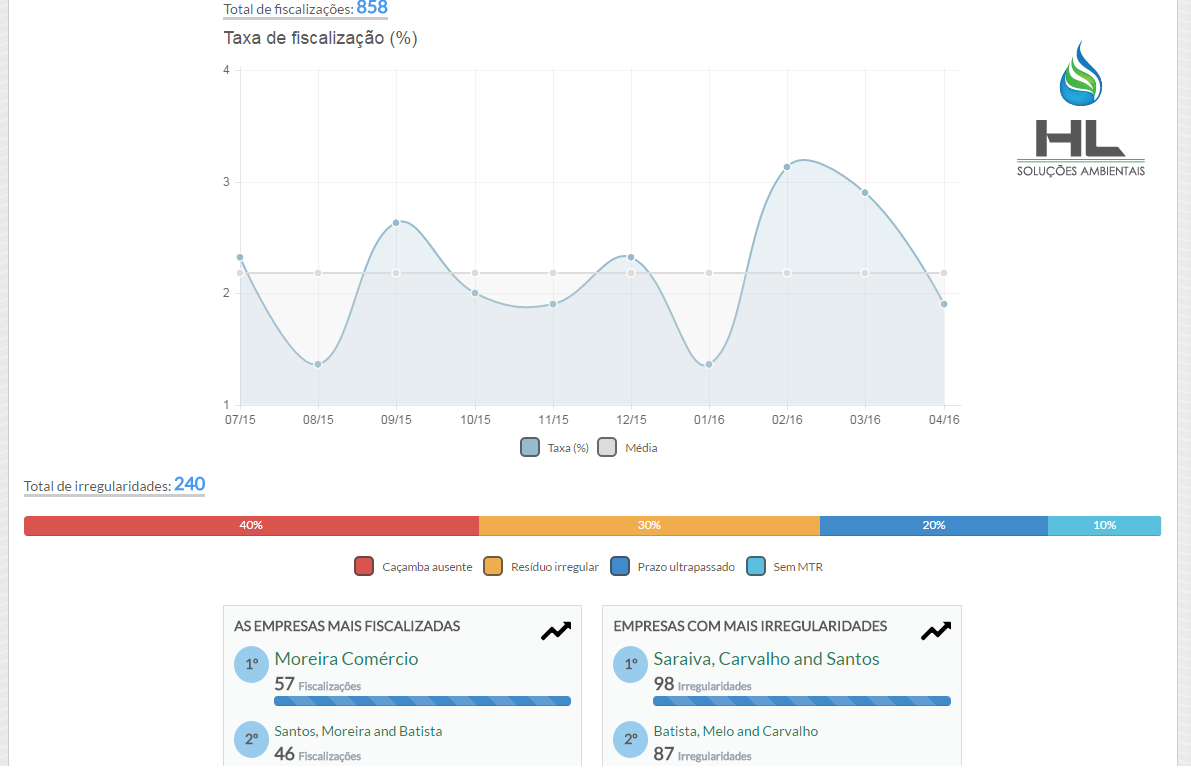The image size is (1191, 771).
Task: Click the orange 30% bar segment
Action: click(649, 526)
